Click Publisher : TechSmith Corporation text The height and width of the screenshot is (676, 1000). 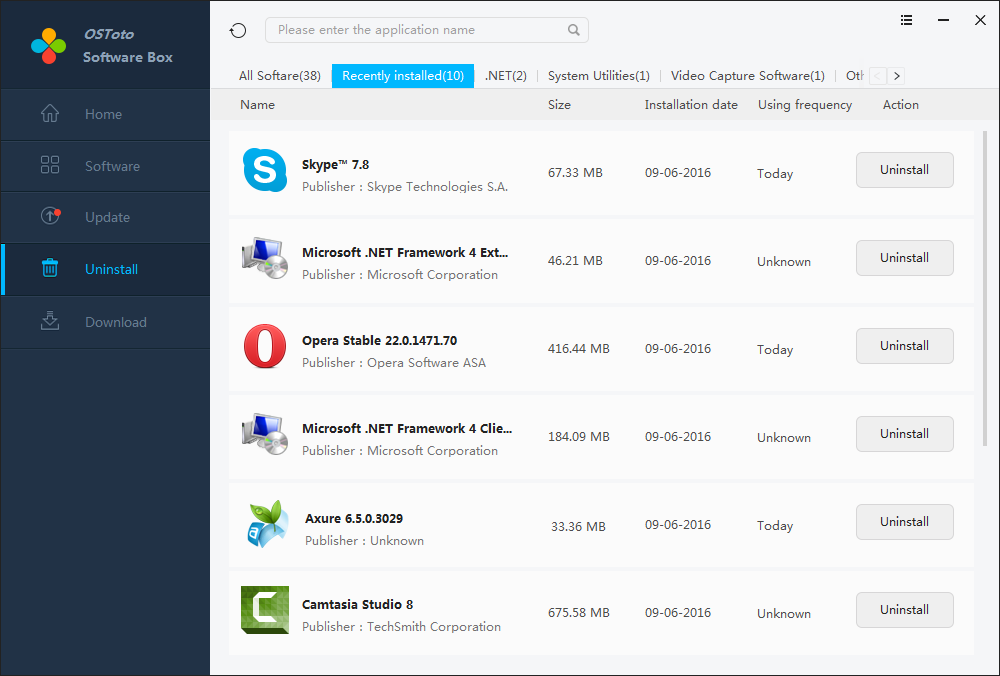click(401, 627)
